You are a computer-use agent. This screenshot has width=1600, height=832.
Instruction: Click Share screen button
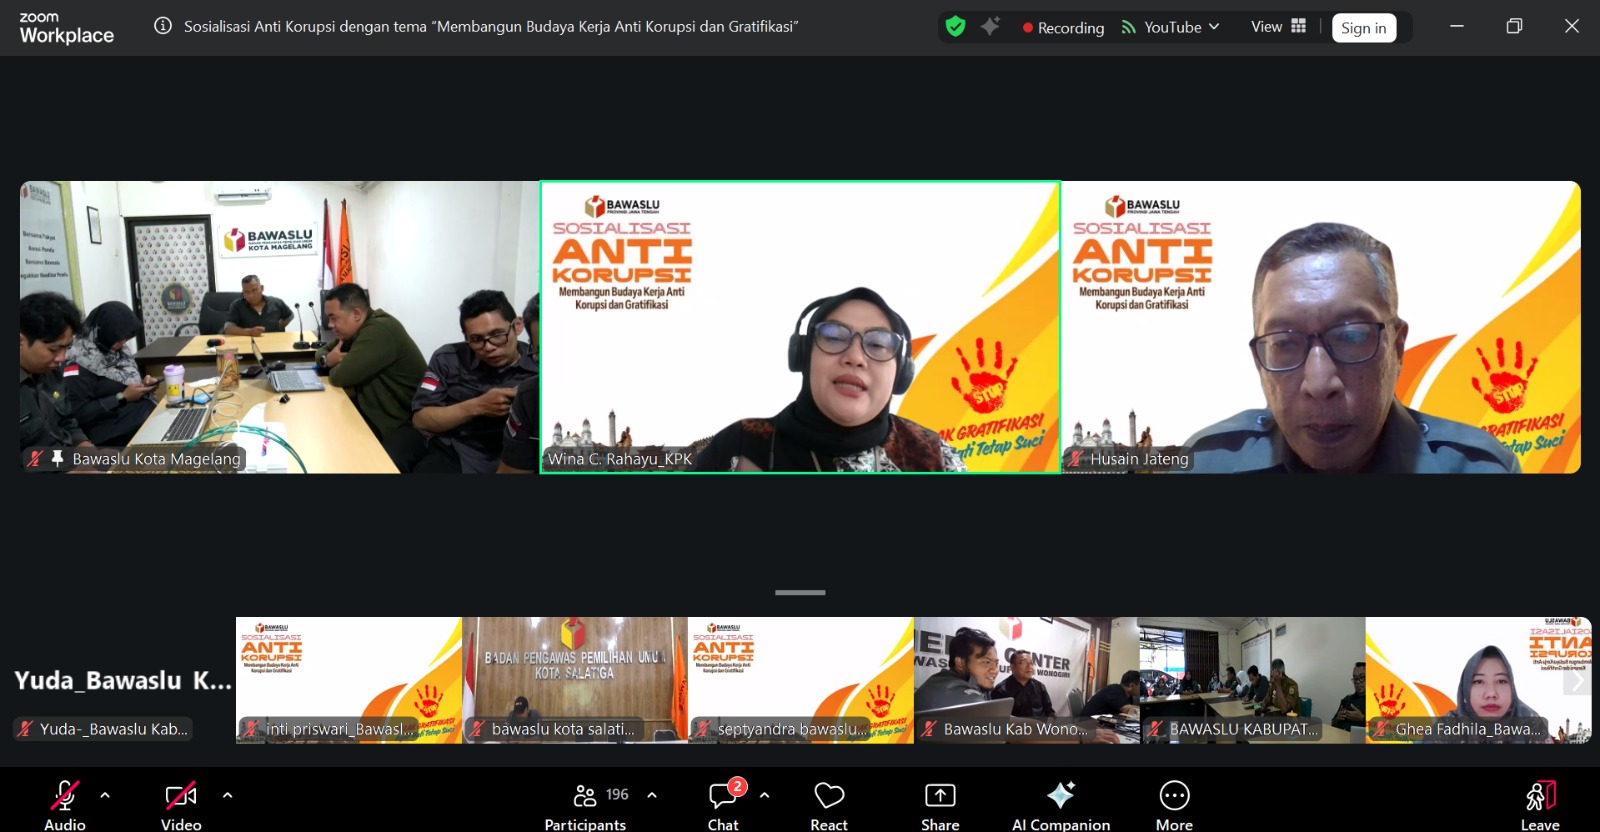click(940, 805)
